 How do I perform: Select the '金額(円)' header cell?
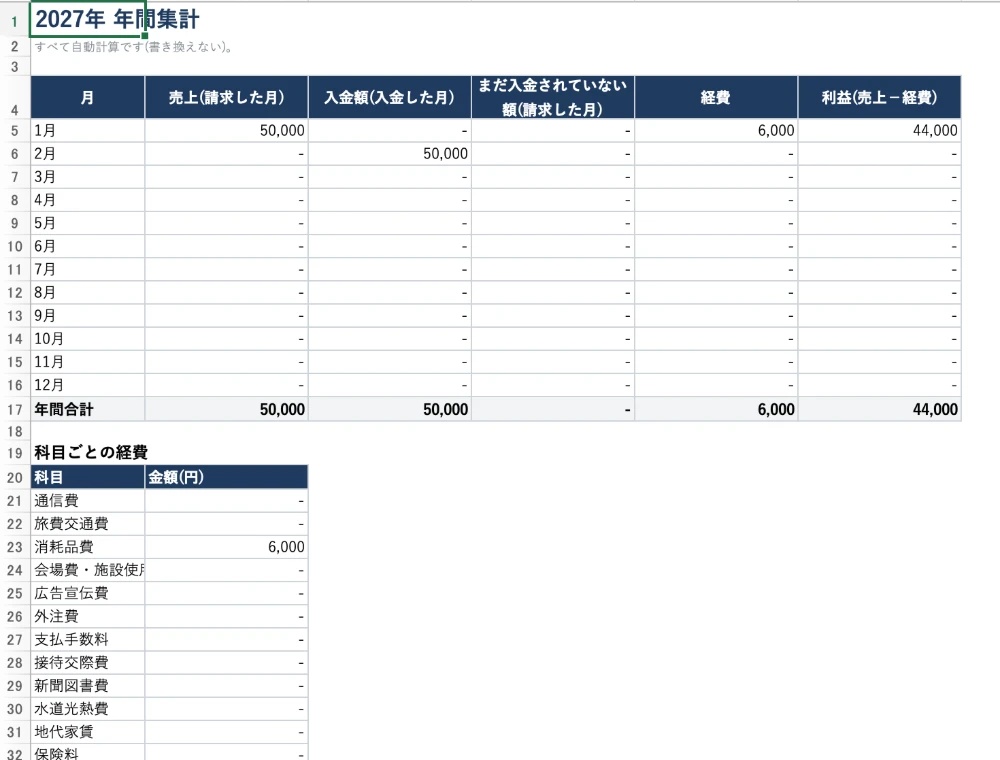226,477
